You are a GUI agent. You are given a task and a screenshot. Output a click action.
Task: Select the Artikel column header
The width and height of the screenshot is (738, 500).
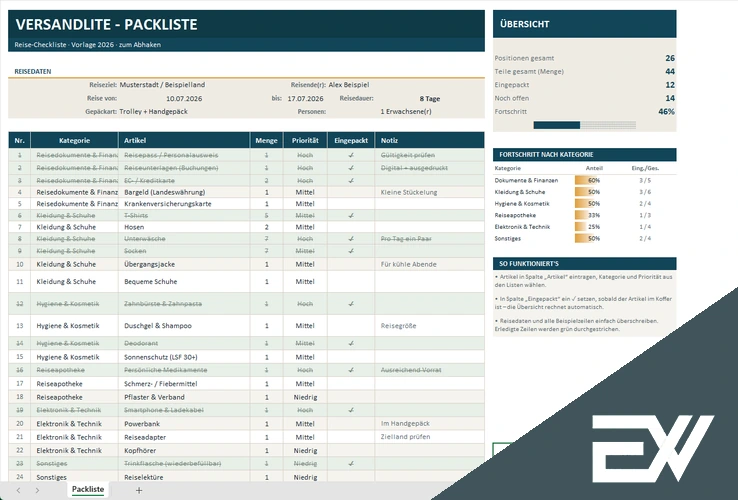pos(184,140)
